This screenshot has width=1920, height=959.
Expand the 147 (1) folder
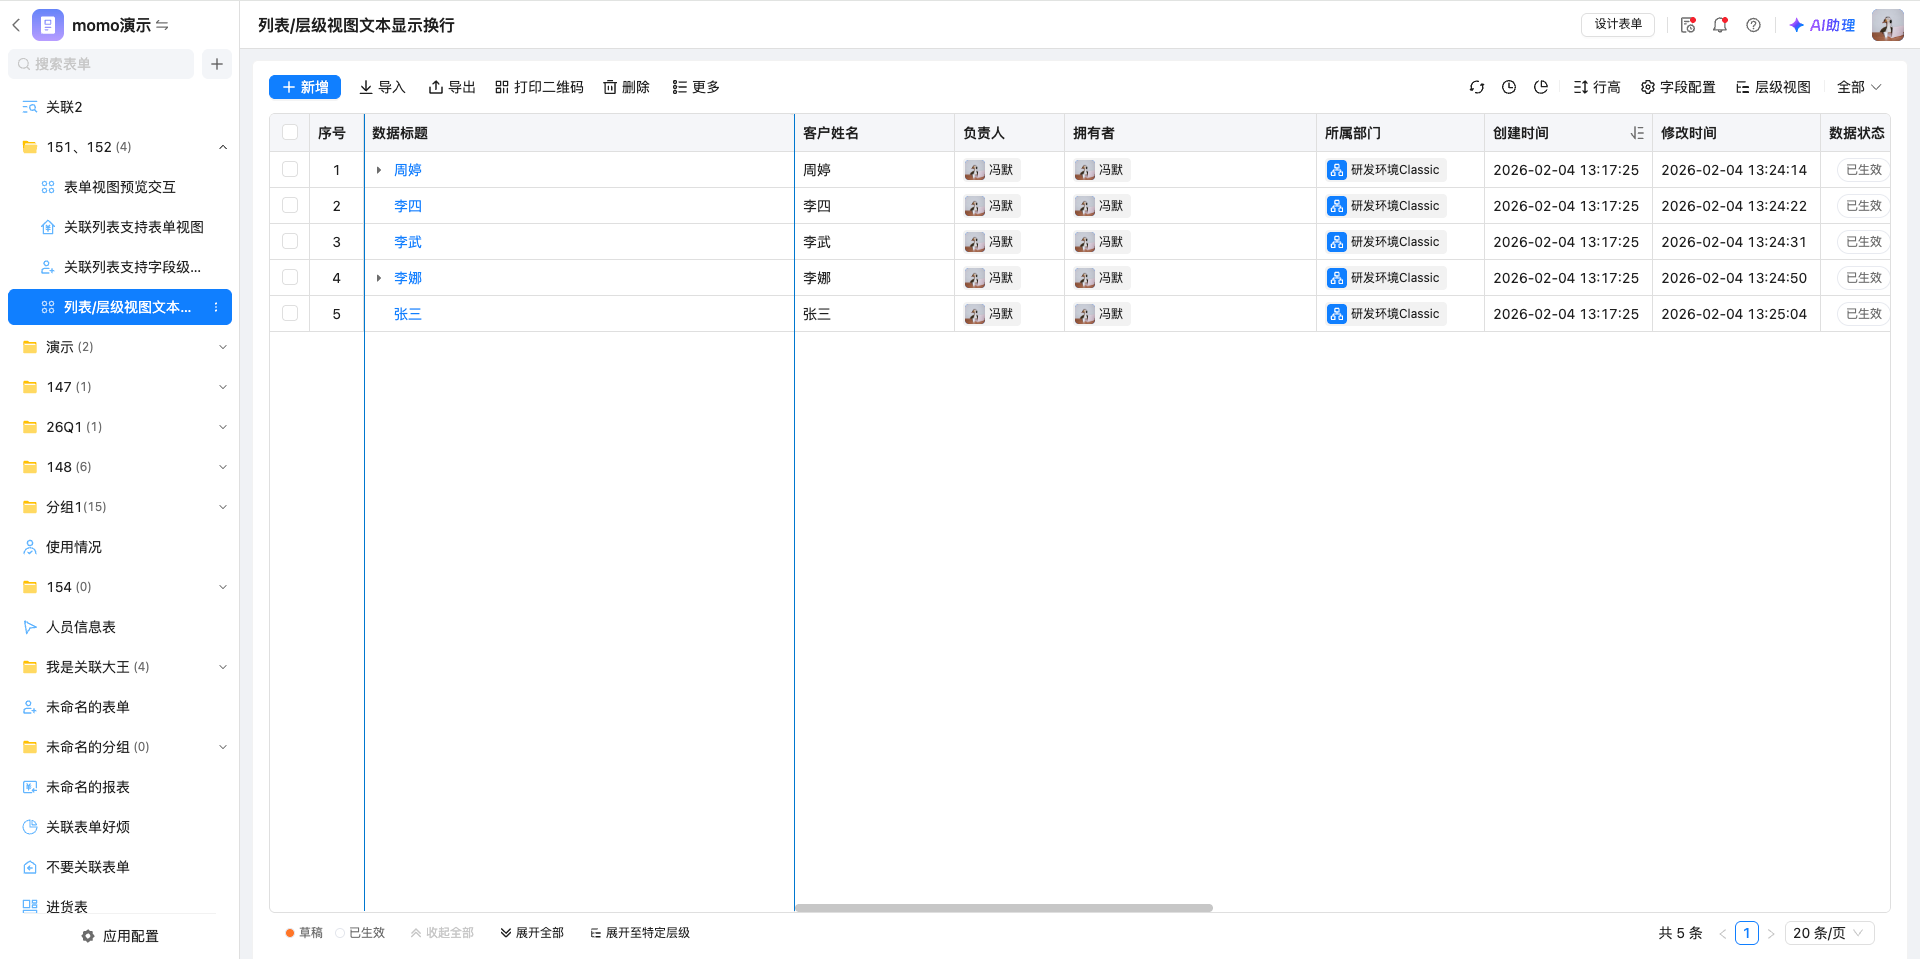click(223, 387)
